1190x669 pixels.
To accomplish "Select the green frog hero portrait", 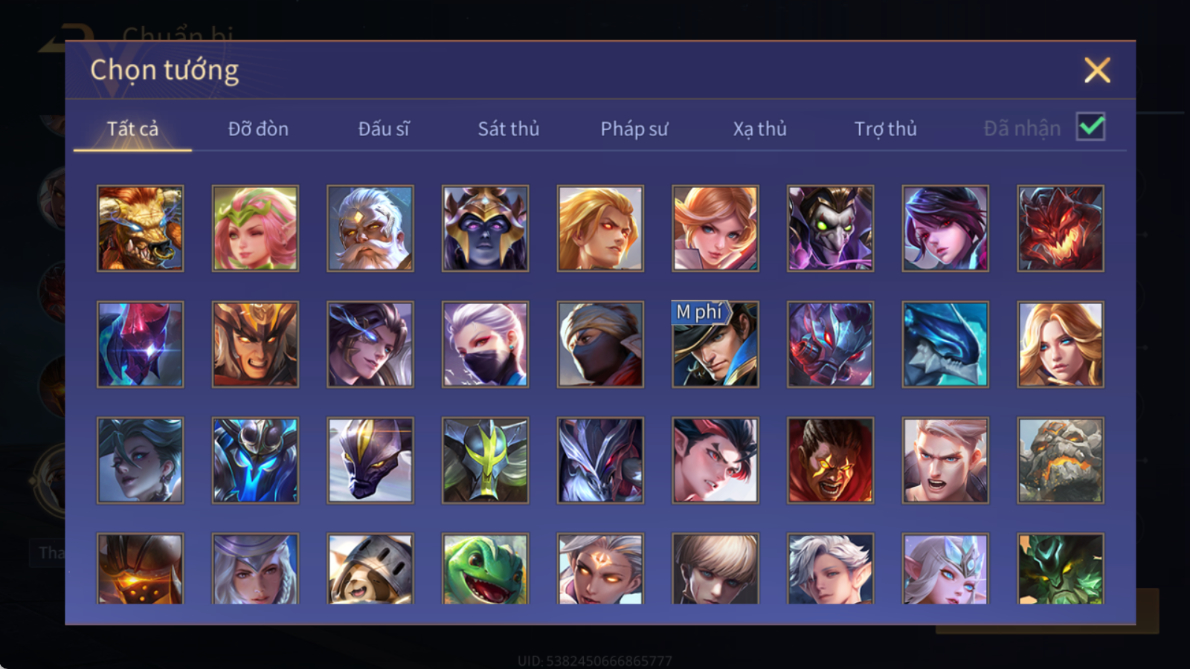I will click(486, 569).
